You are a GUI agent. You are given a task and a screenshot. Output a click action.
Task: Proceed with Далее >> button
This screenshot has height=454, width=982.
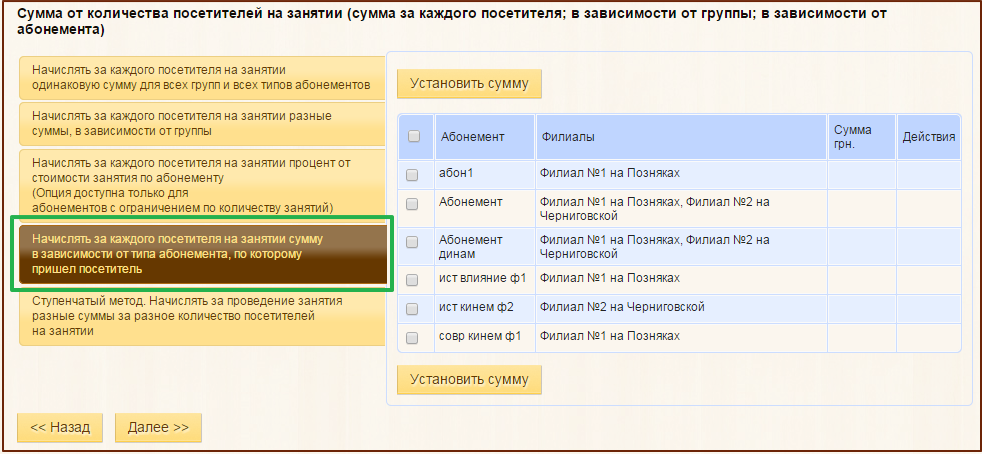click(x=158, y=428)
